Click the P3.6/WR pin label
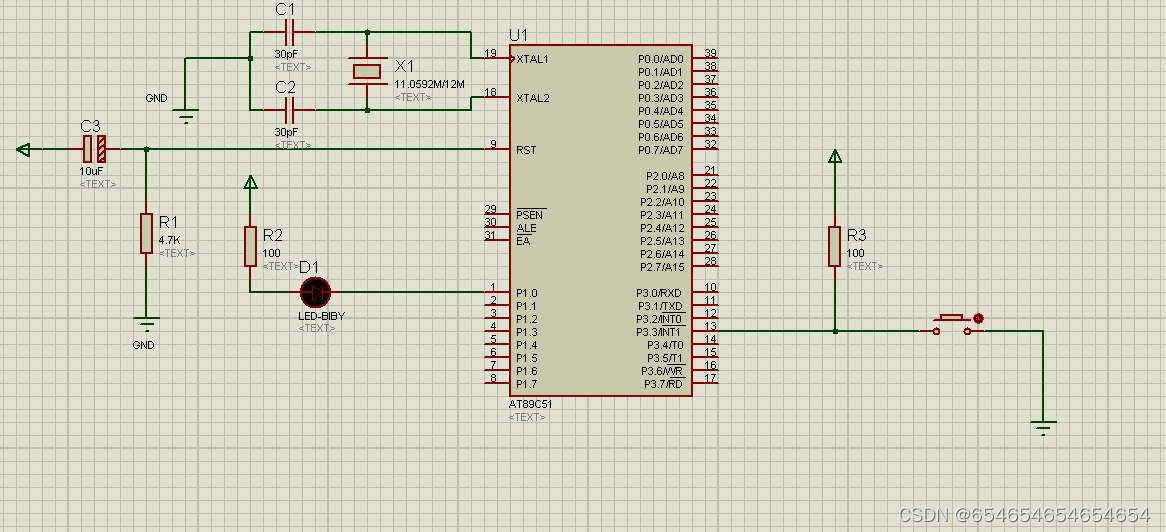This screenshot has width=1166, height=532. coord(663,371)
